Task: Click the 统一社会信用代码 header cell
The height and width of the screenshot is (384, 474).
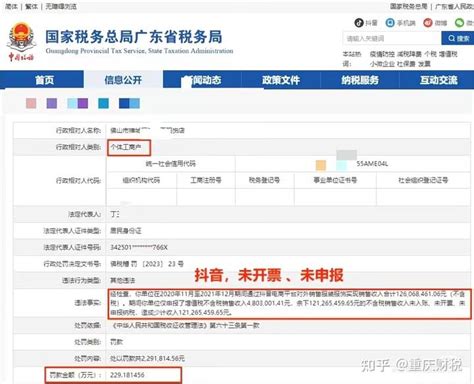Action: pos(170,164)
